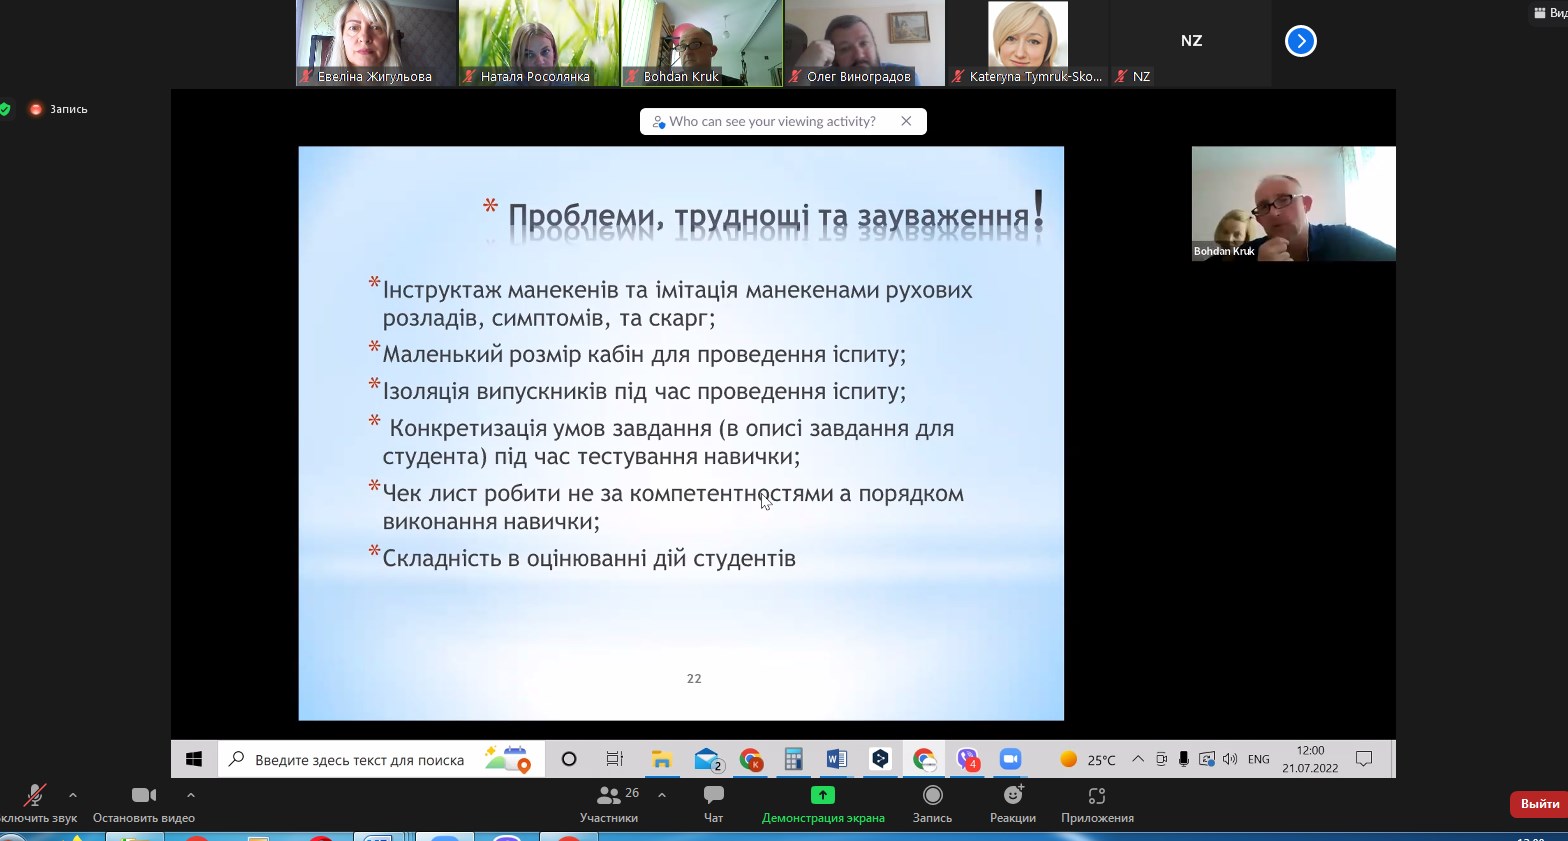Unmute the microphone in Zoom toolbar
This screenshot has width=1568, height=841.
tap(35, 796)
